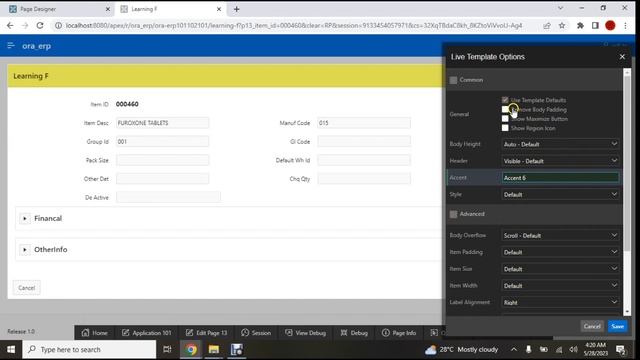Open File Explorer from the taskbar

click(x=213, y=349)
